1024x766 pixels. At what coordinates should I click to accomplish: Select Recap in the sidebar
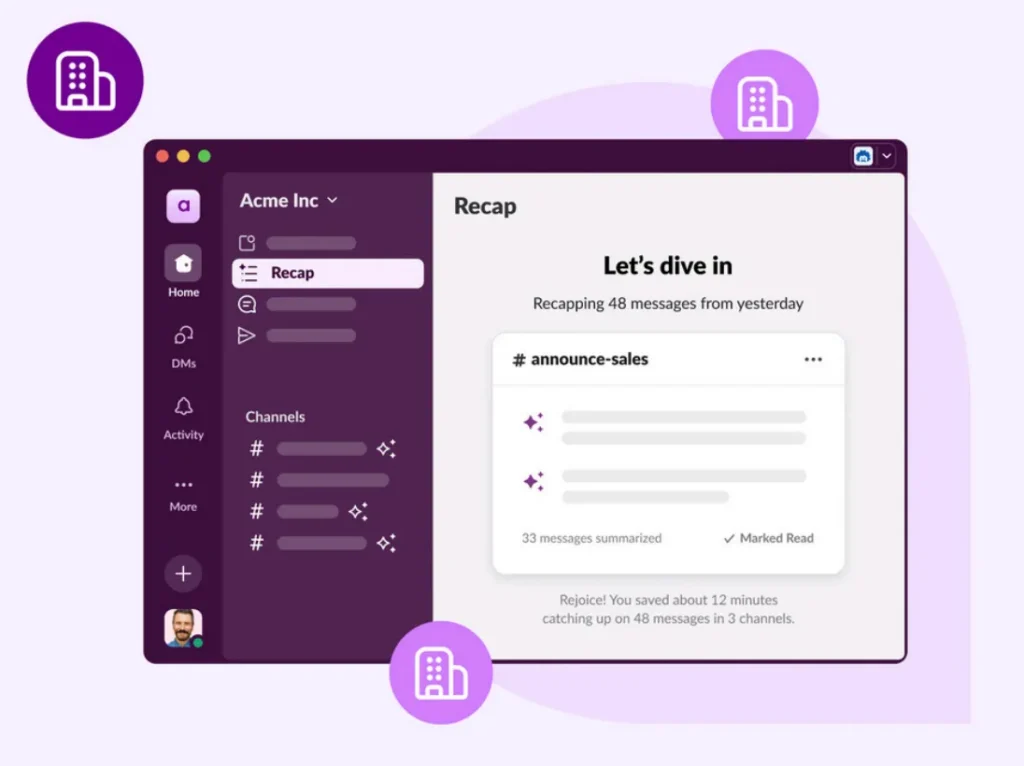point(295,272)
